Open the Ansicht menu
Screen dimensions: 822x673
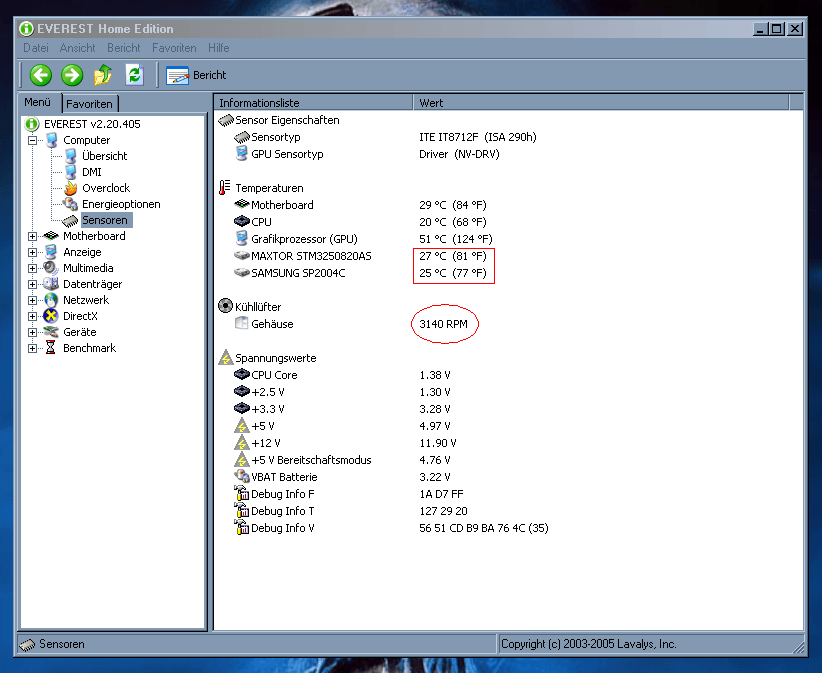click(x=78, y=48)
